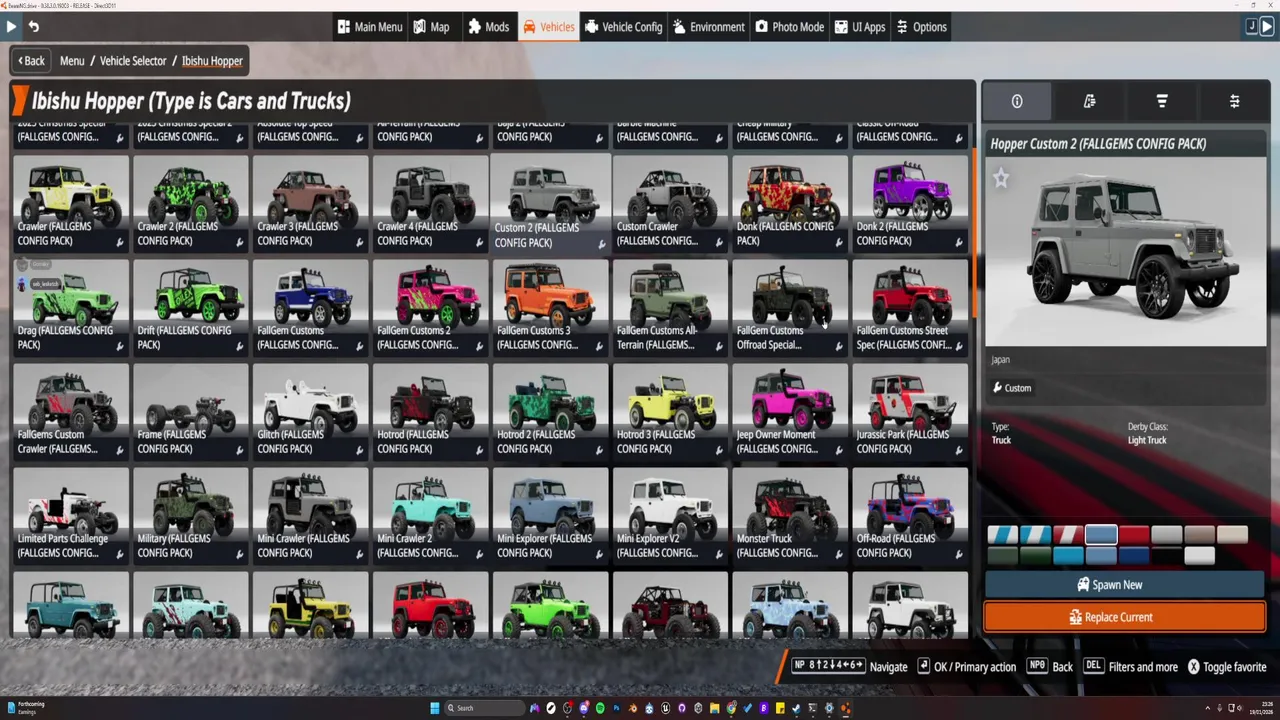Open the sliders settings tab icon

click(1235, 101)
